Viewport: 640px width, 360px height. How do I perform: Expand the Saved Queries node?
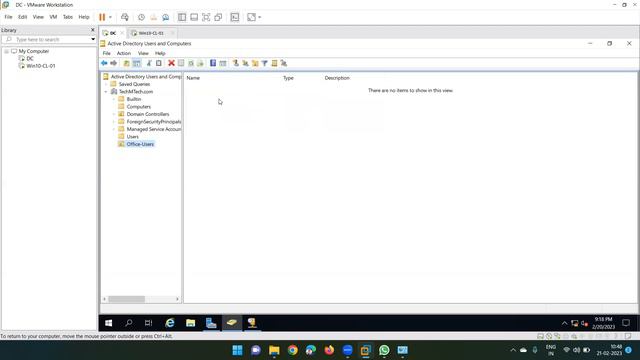pos(106,84)
